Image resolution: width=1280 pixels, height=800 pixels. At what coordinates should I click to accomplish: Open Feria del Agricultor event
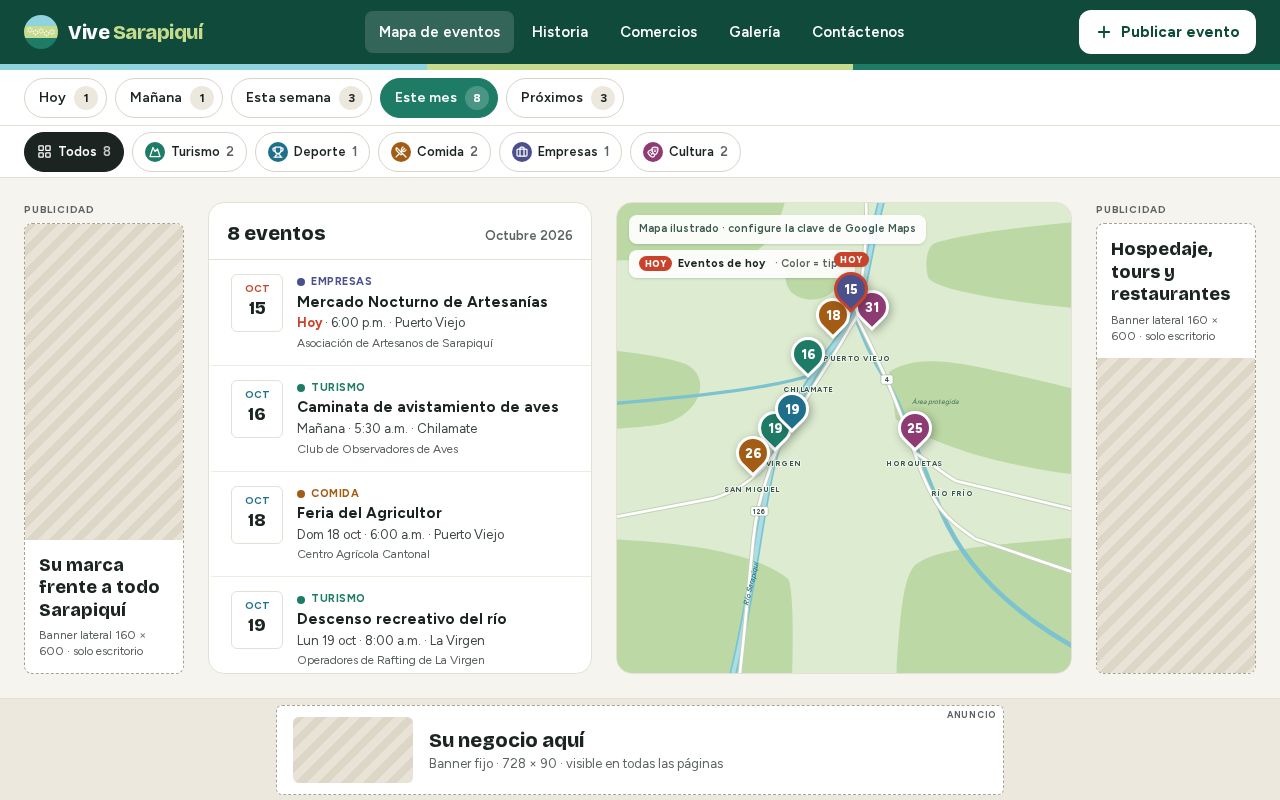point(400,524)
